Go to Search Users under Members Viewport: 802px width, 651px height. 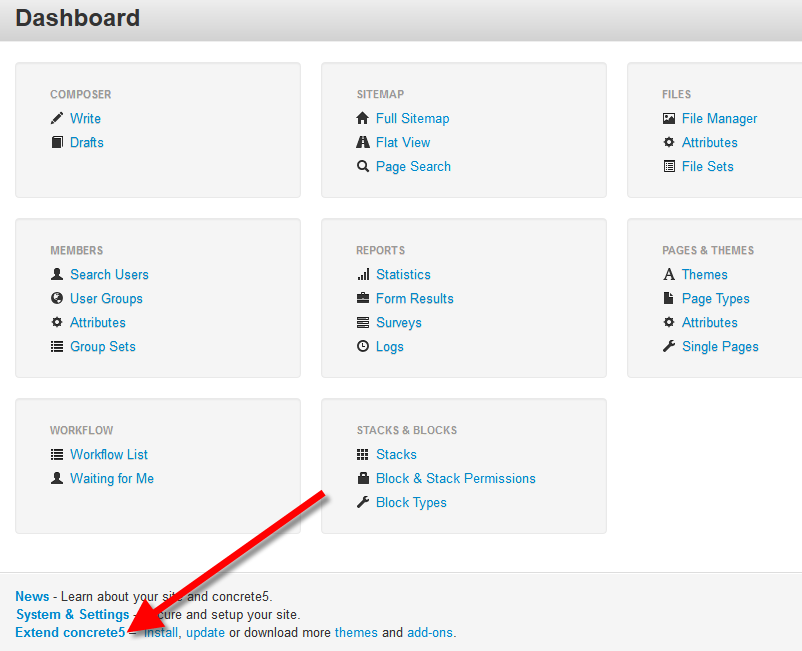(x=109, y=274)
